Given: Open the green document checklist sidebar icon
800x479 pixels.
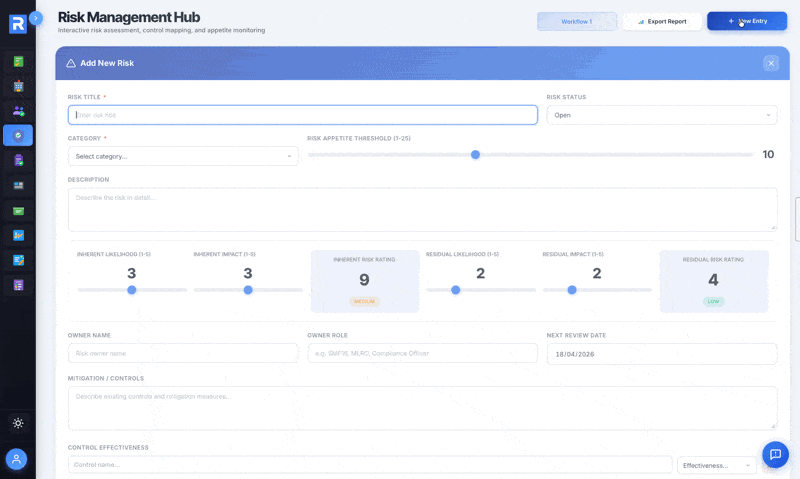Looking at the screenshot, I should pos(18,62).
